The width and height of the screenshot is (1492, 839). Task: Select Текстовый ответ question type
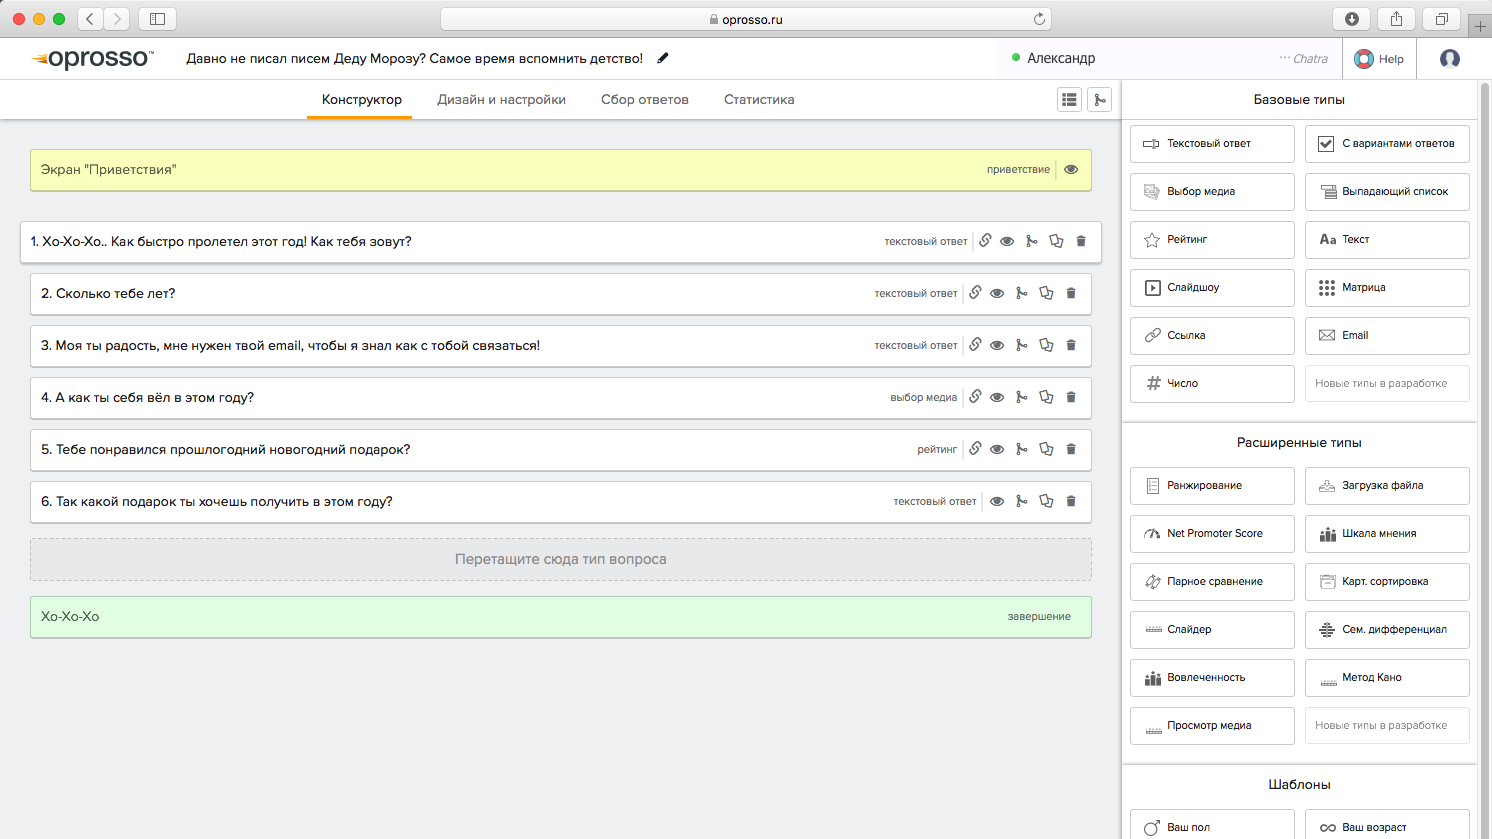point(1212,144)
